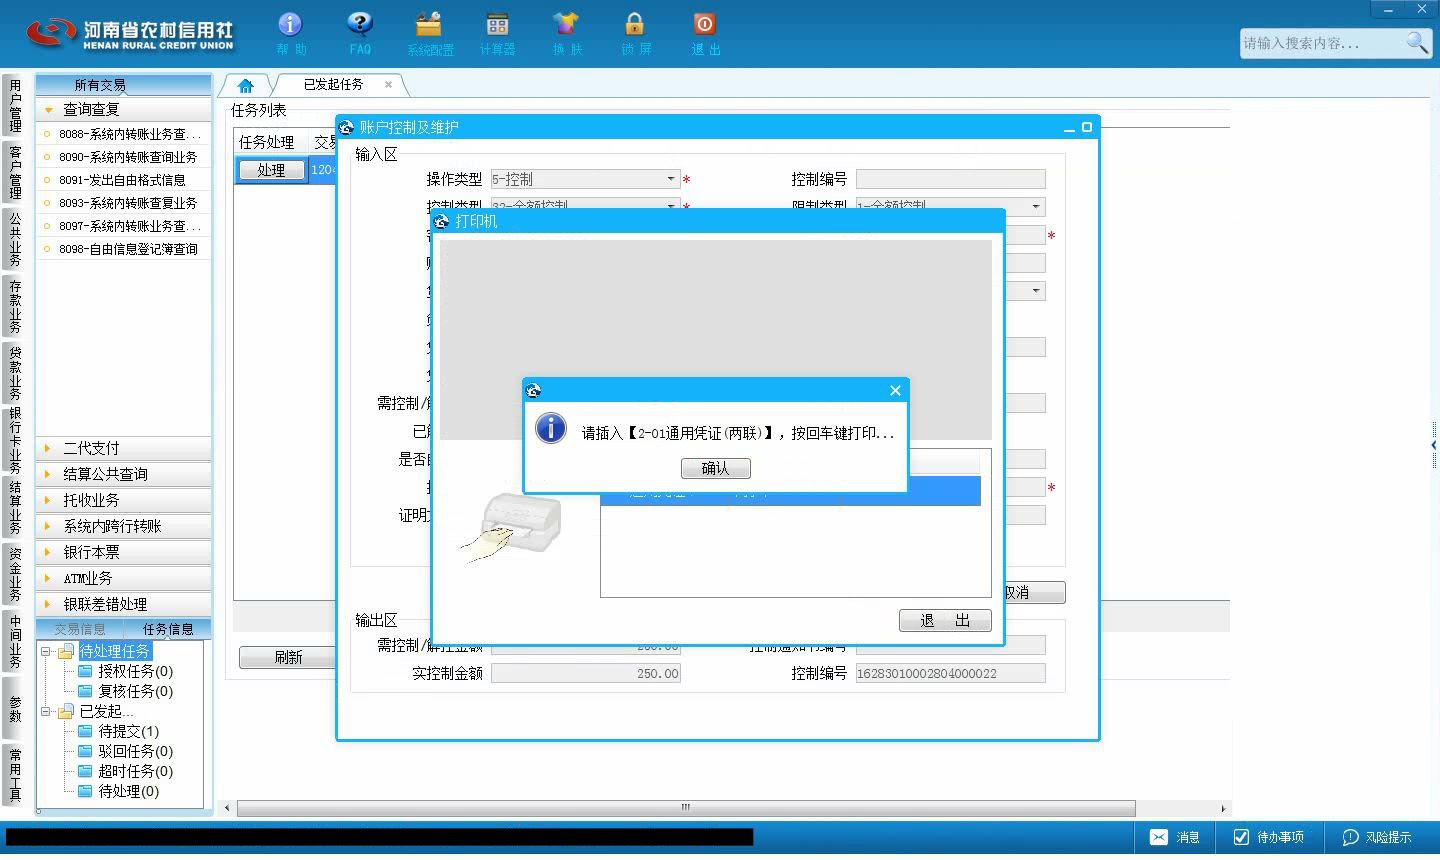Image resolution: width=1440 pixels, height=860 pixels.
Task: Select 驳回任务(0) tree item
Action: (x=135, y=751)
